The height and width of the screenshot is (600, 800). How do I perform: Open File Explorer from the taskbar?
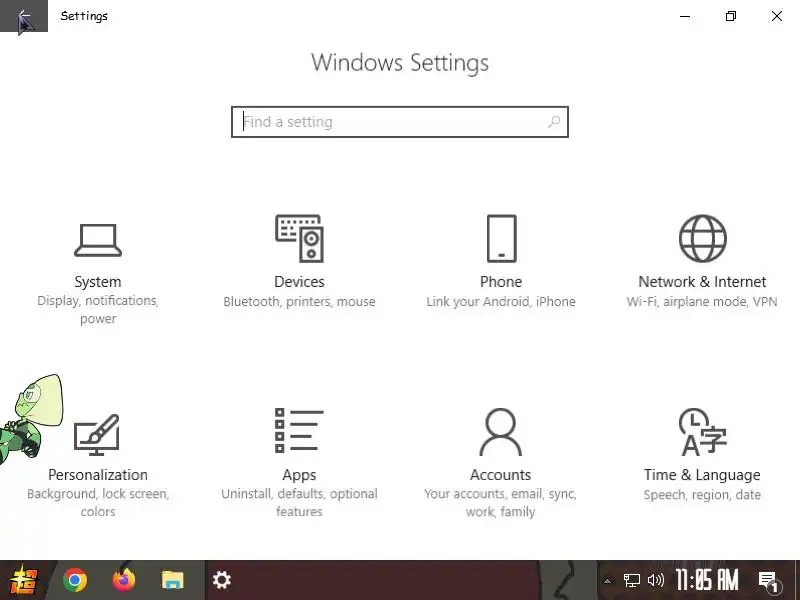[173, 580]
